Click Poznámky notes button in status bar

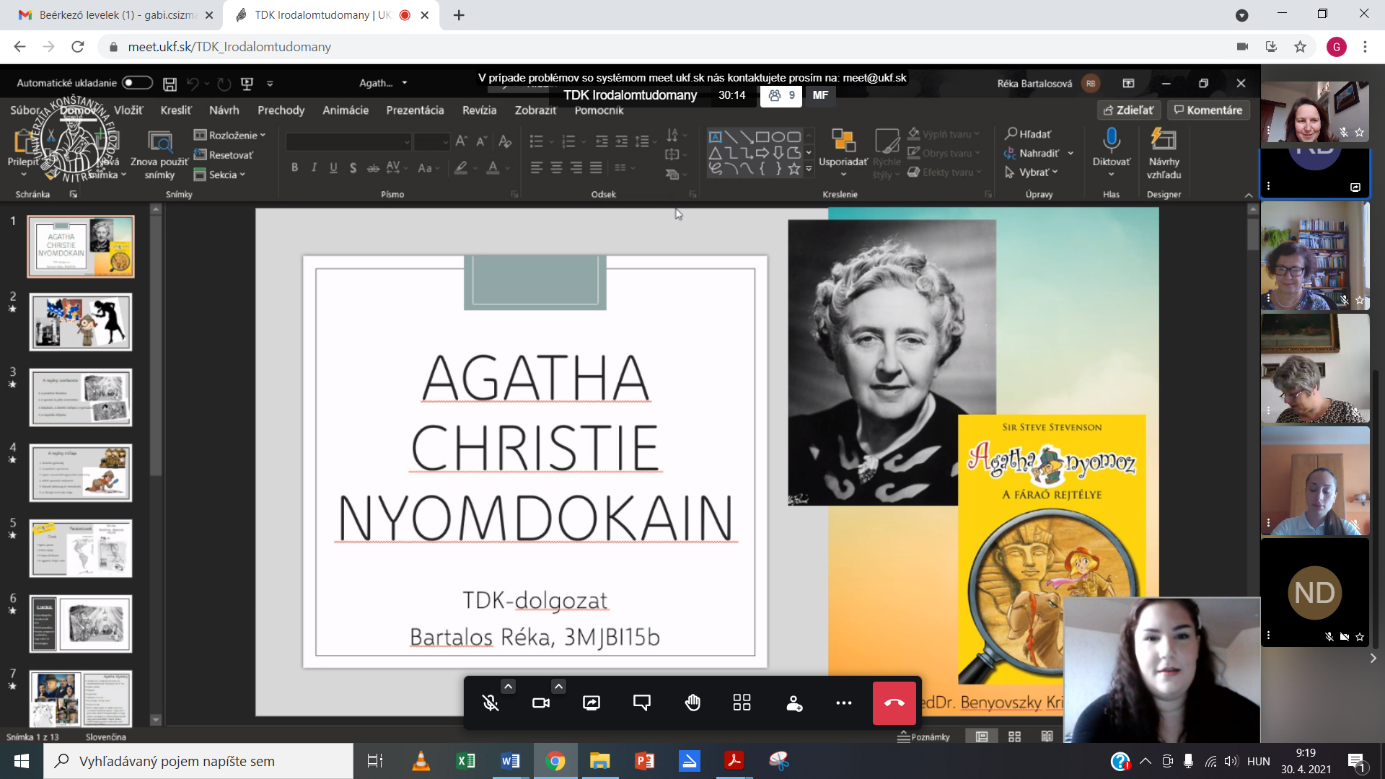[924, 737]
